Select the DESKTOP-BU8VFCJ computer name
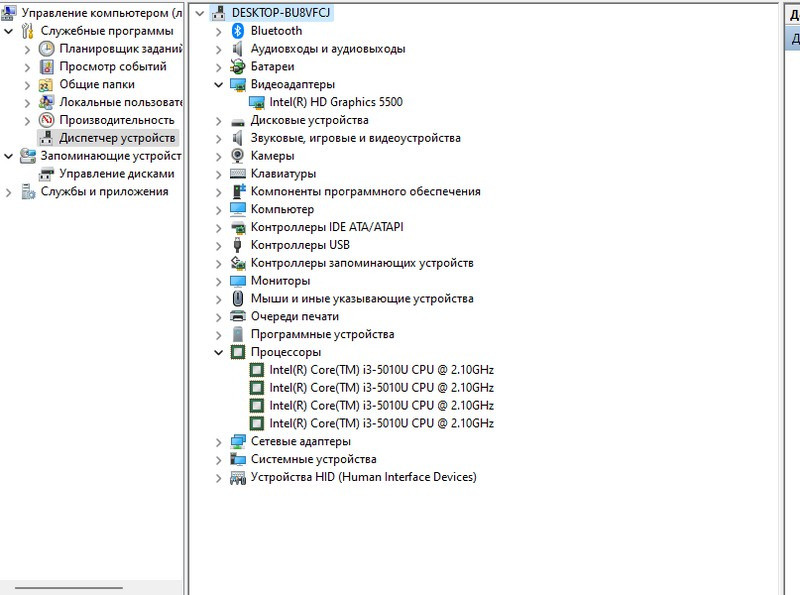800x595 pixels. 281,13
